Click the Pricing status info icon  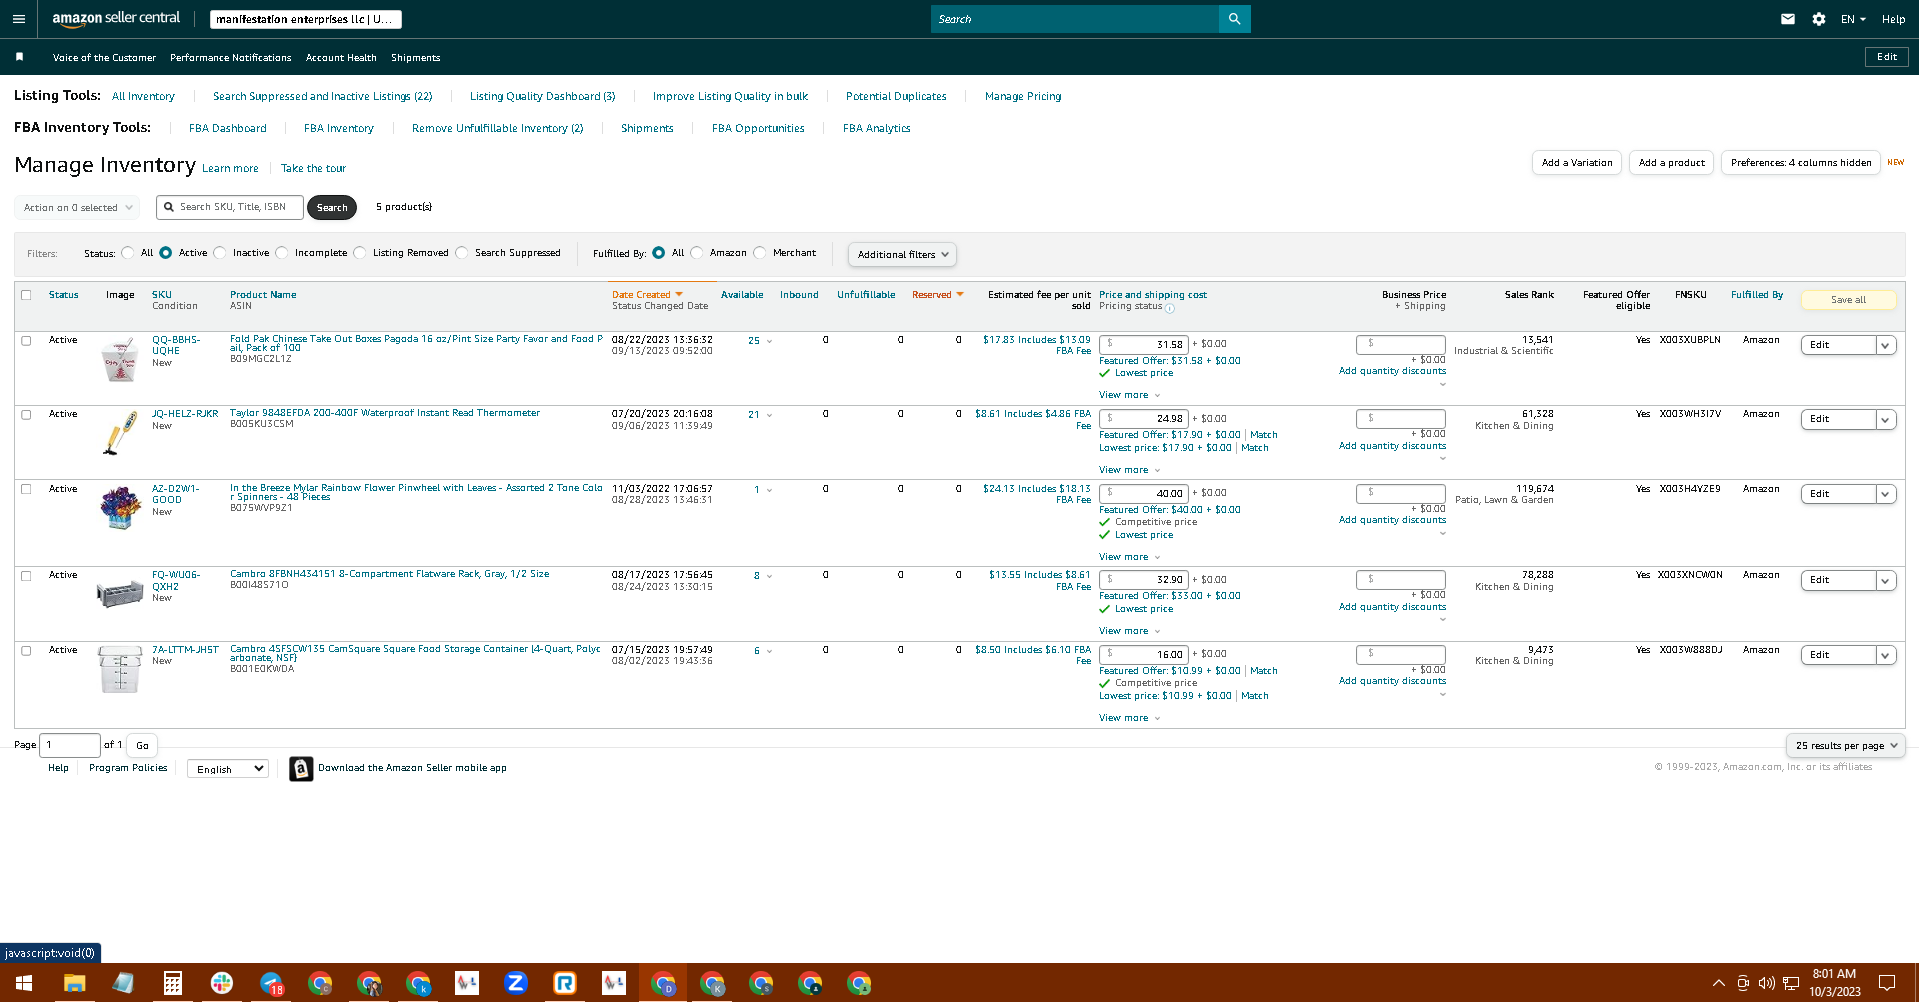pyautogui.click(x=1170, y=308)
